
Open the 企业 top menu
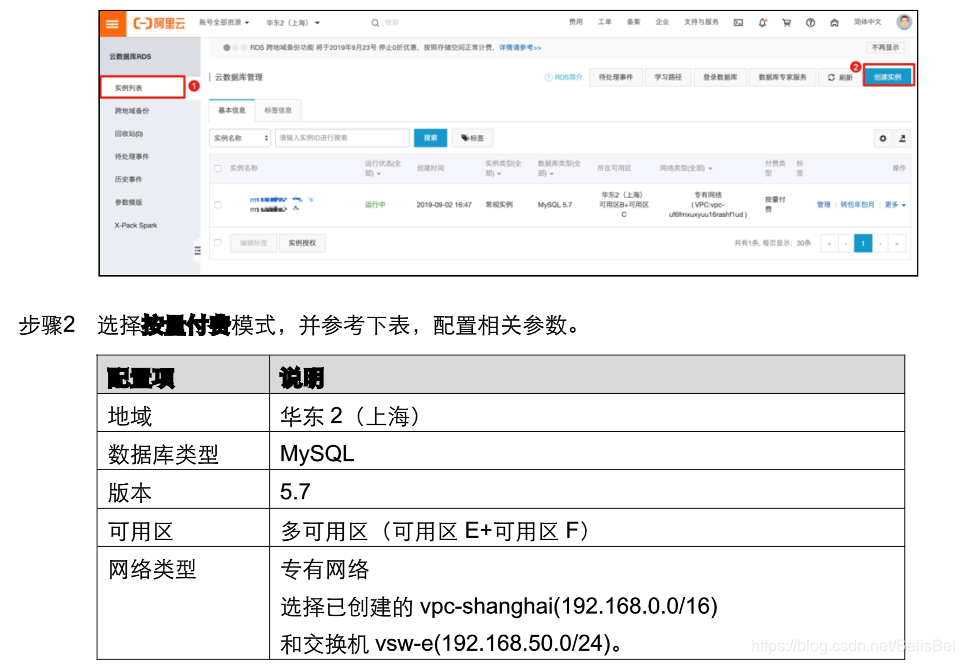point(662,22)
